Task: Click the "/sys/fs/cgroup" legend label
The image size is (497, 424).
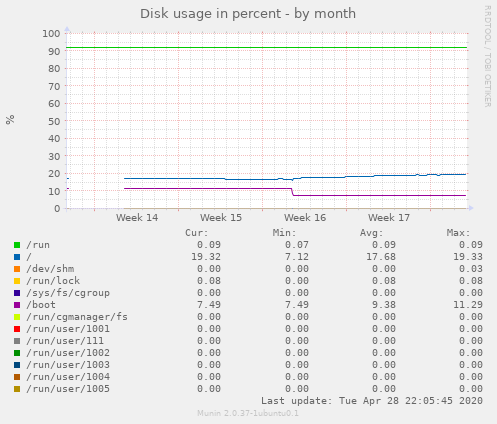Action: click(x=68, y=293)
